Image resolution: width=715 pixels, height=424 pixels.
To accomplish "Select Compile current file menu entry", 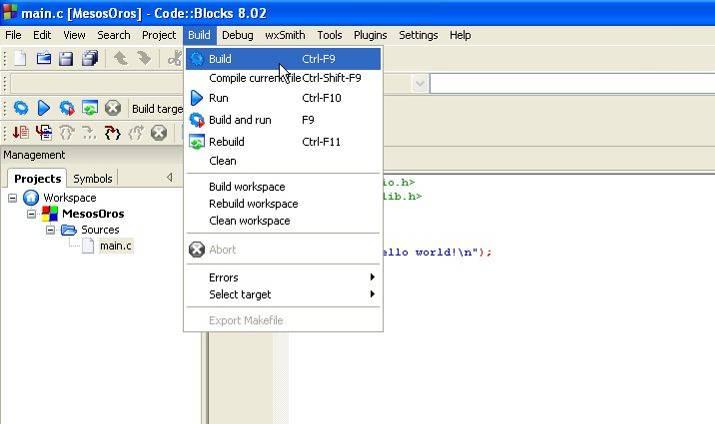I will [x=283, y=78].
